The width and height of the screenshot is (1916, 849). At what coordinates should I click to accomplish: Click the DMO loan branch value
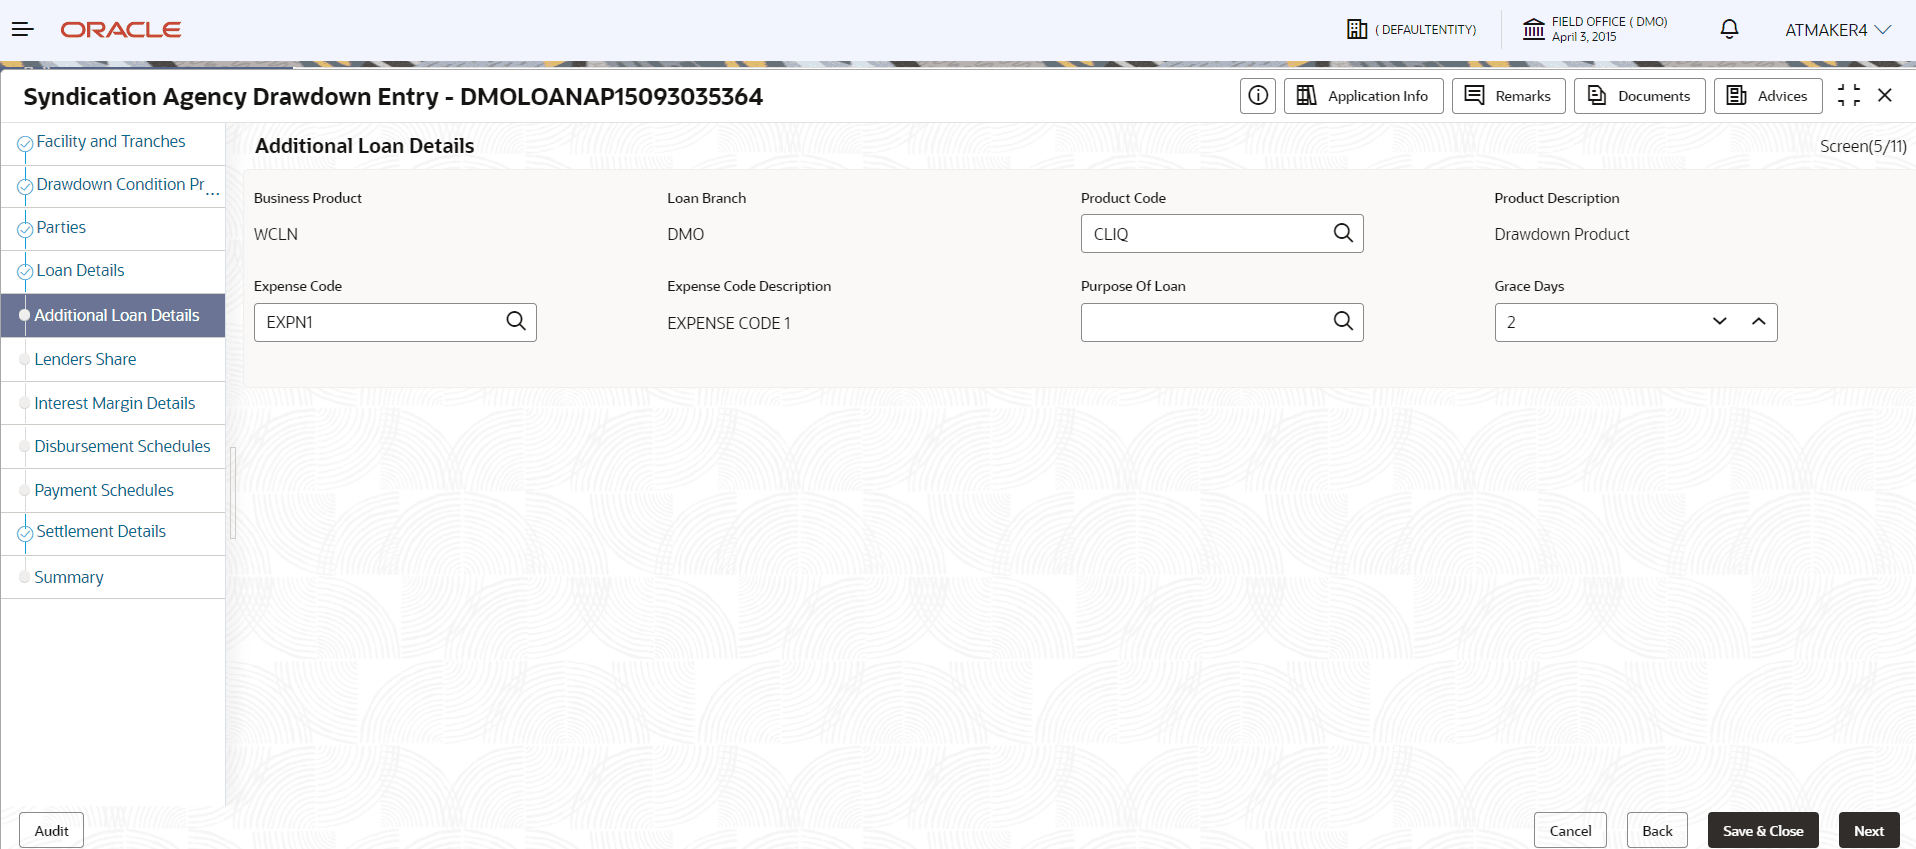click(686, 234)
